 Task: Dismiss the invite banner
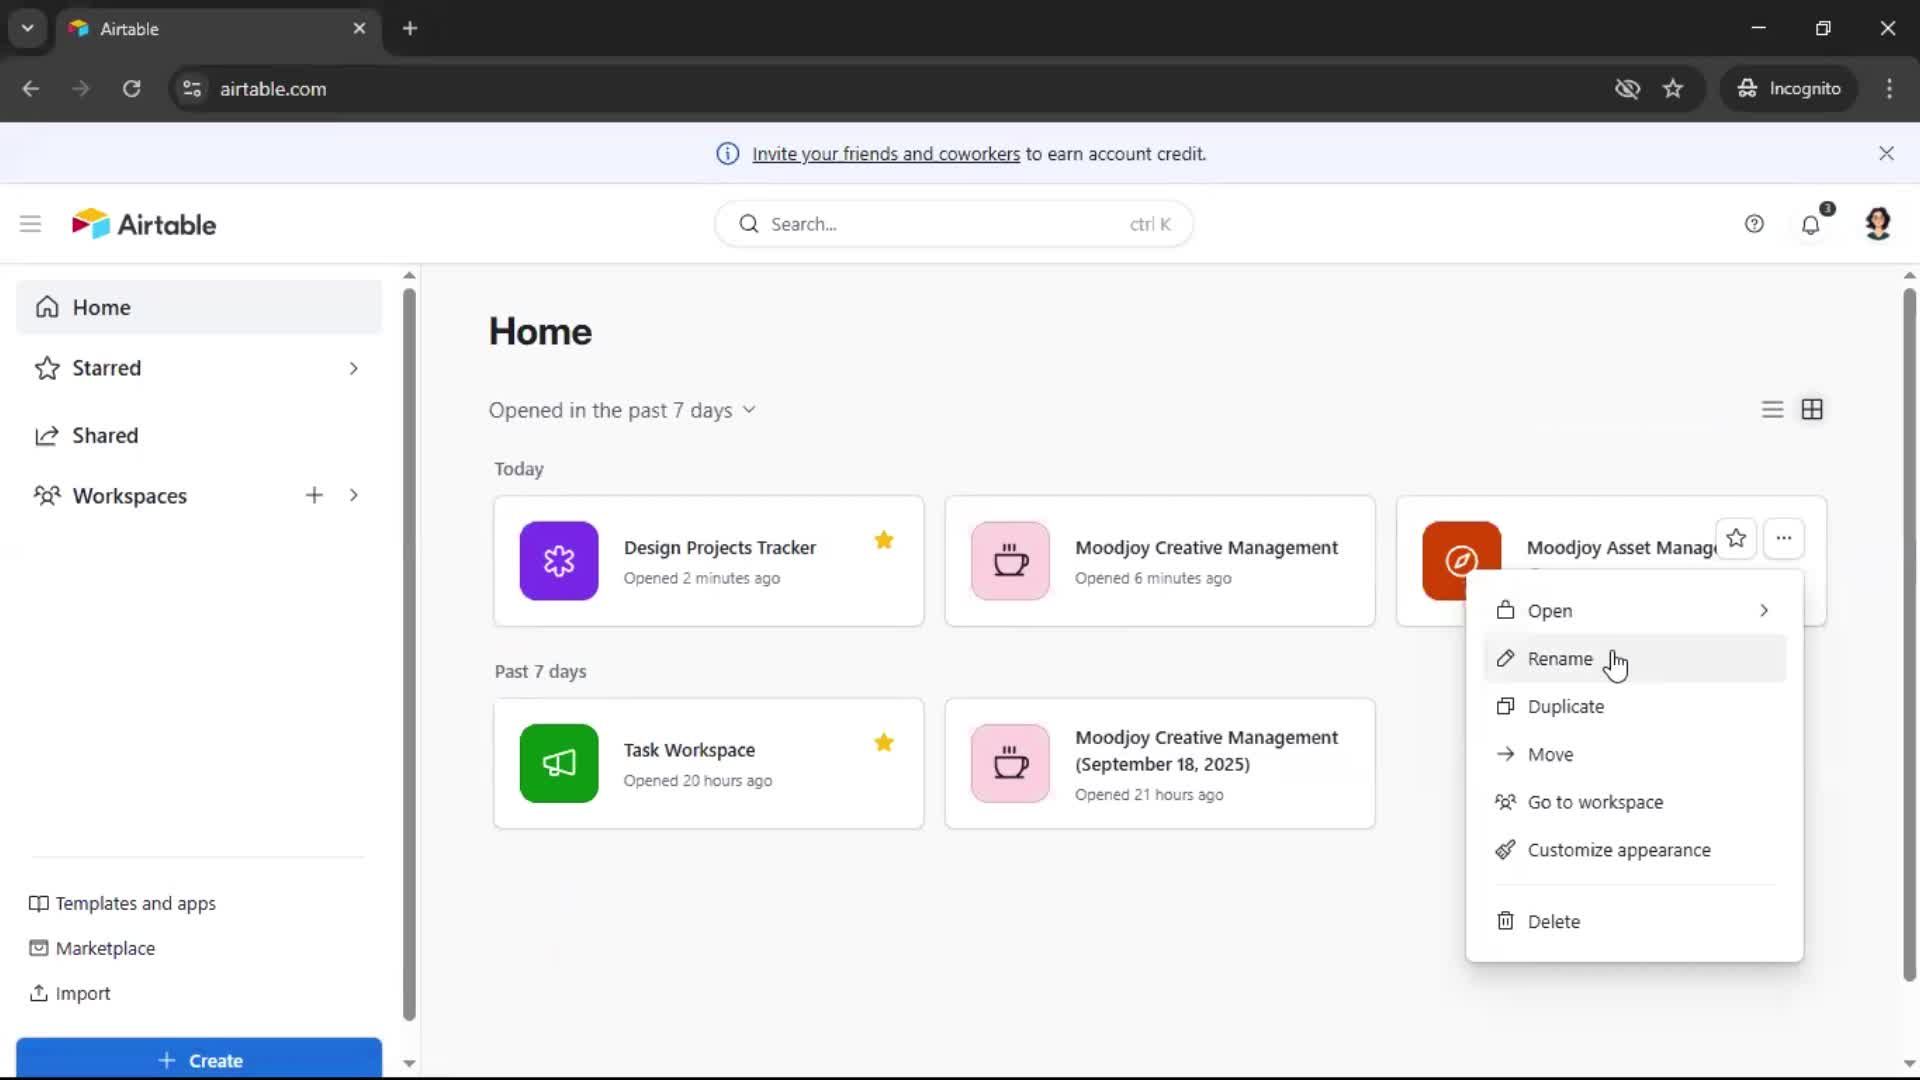1886,153
